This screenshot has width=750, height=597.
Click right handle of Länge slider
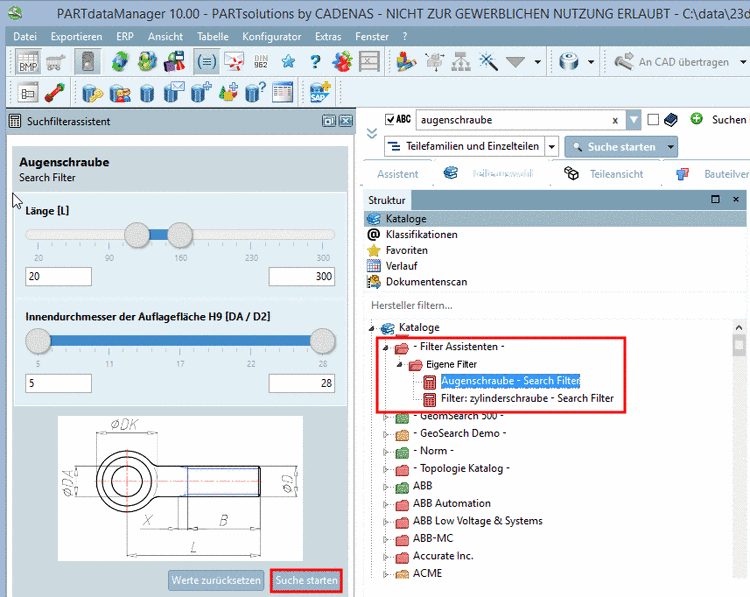[180, 235]
